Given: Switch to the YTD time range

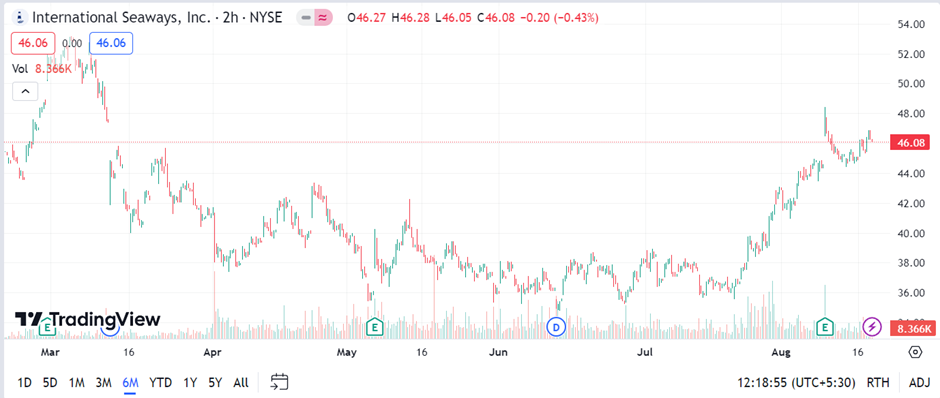Looking at the screenshot, I should 160,382.
